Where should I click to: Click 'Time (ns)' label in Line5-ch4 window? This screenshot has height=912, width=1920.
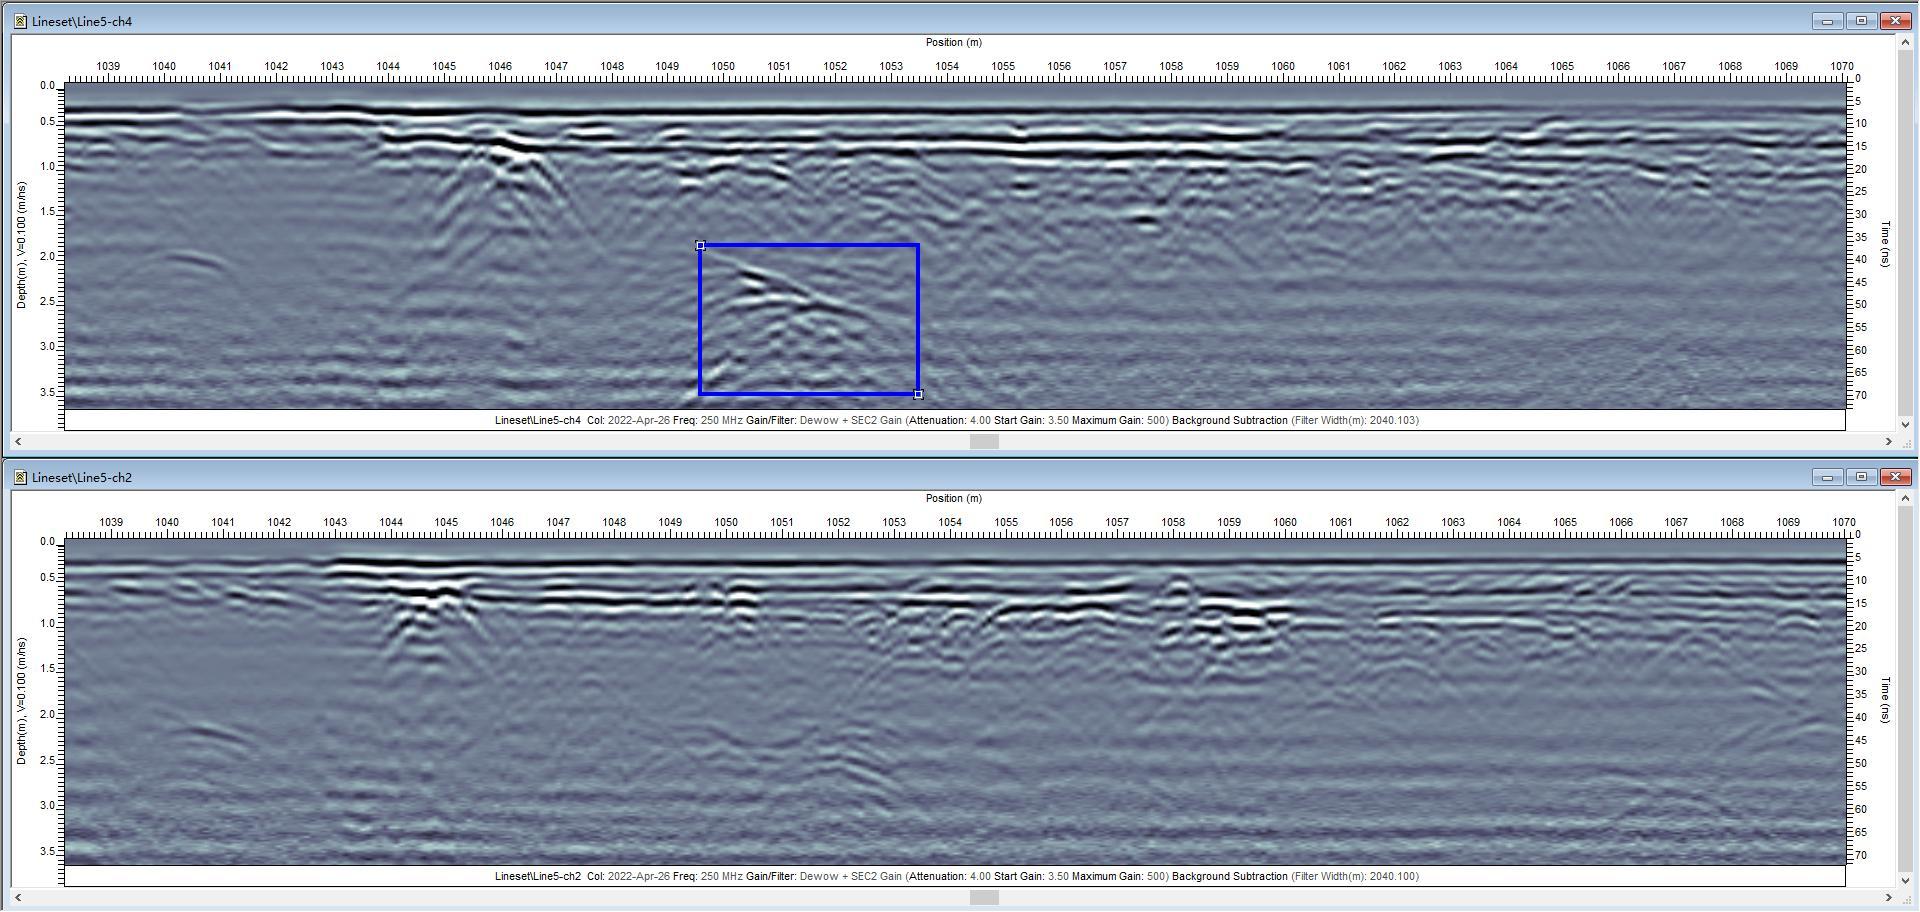[x=1886, y=244]
